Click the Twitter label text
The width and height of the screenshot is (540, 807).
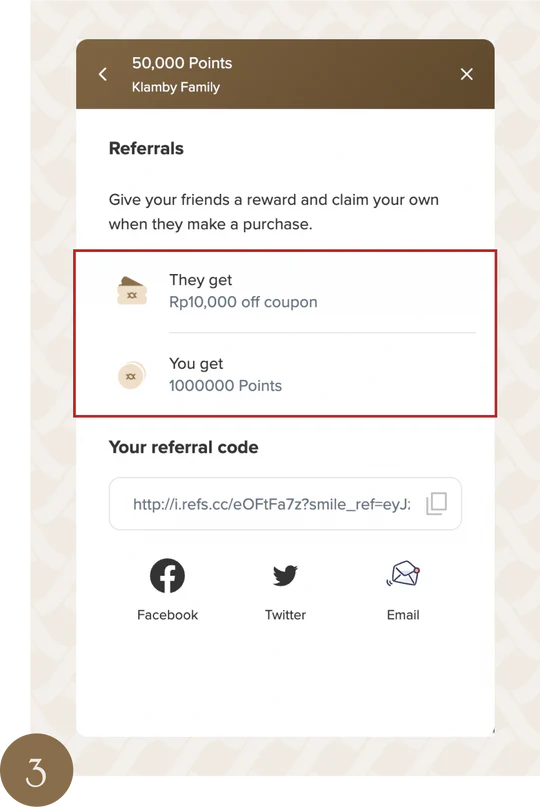tap(285, 615)
